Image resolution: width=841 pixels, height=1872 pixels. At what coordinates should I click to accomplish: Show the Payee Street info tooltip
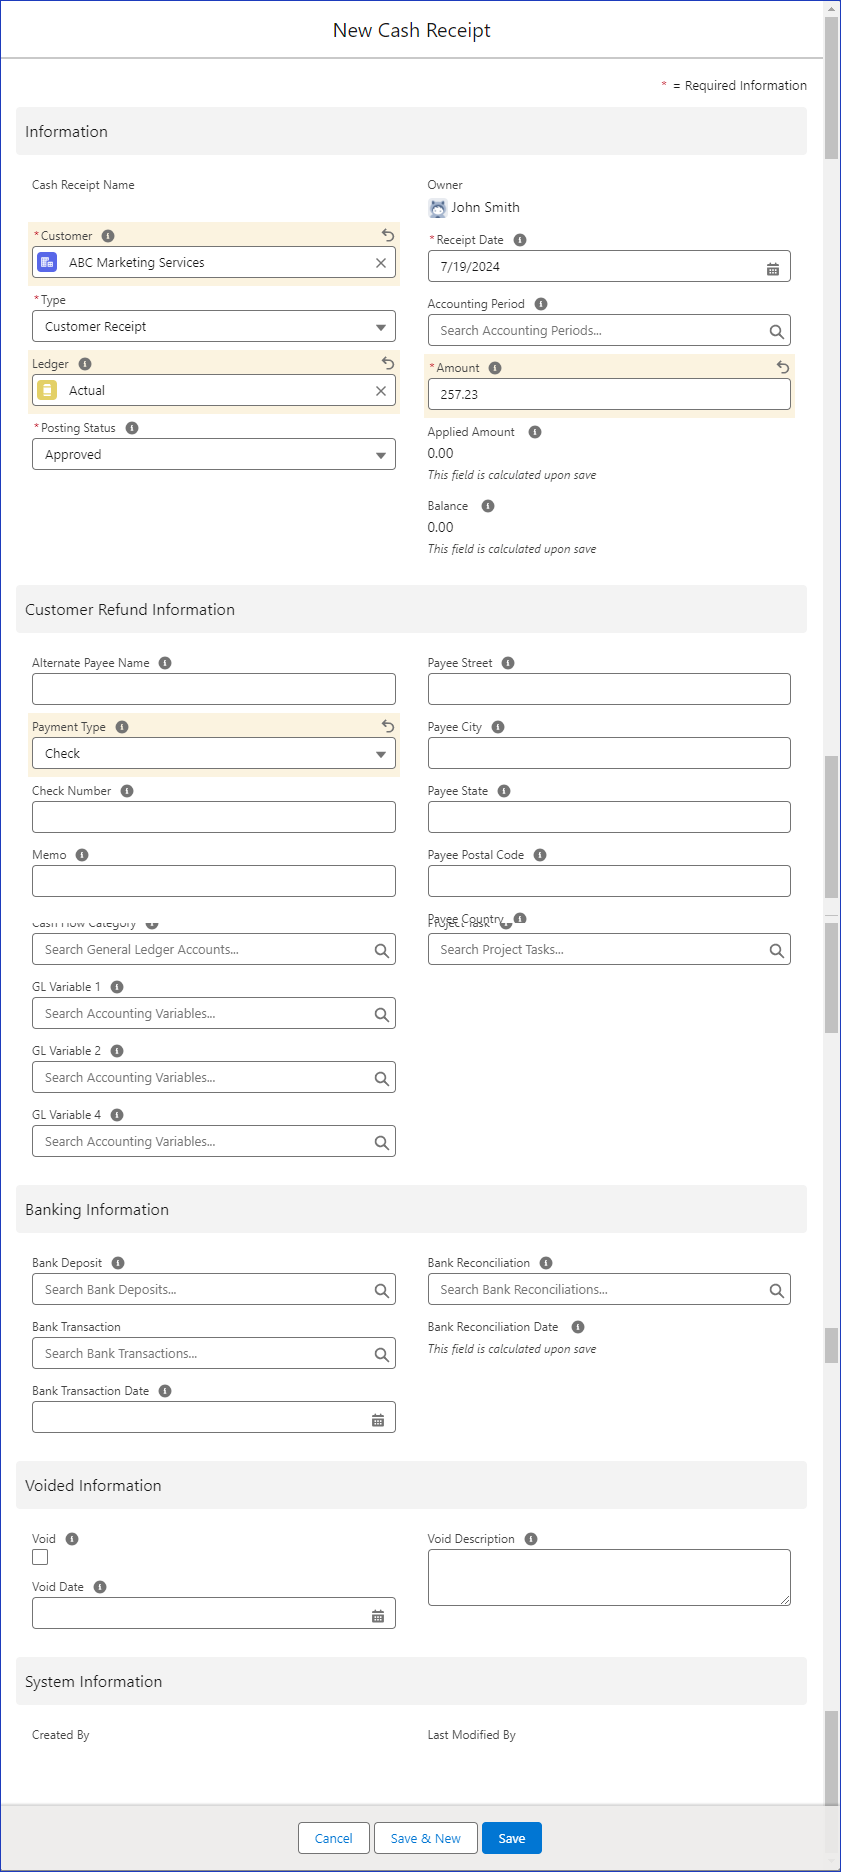point(508,663)
